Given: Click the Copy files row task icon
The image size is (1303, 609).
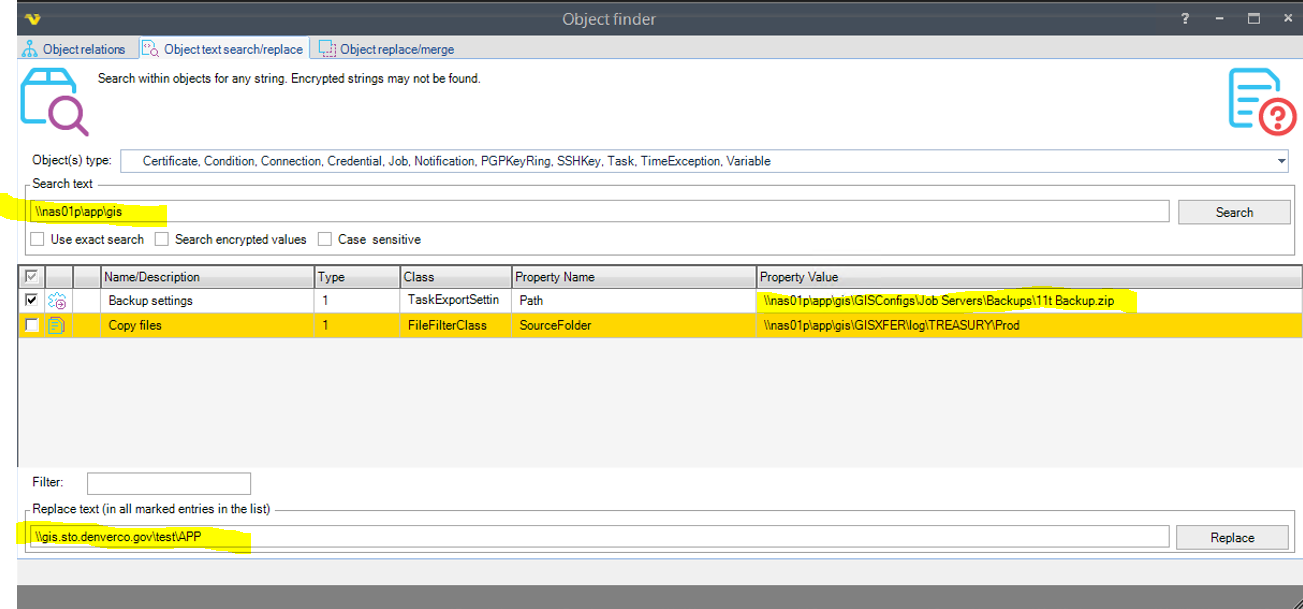Looking at the screenshot, I should pyautogui.click(x=58, y=325).
